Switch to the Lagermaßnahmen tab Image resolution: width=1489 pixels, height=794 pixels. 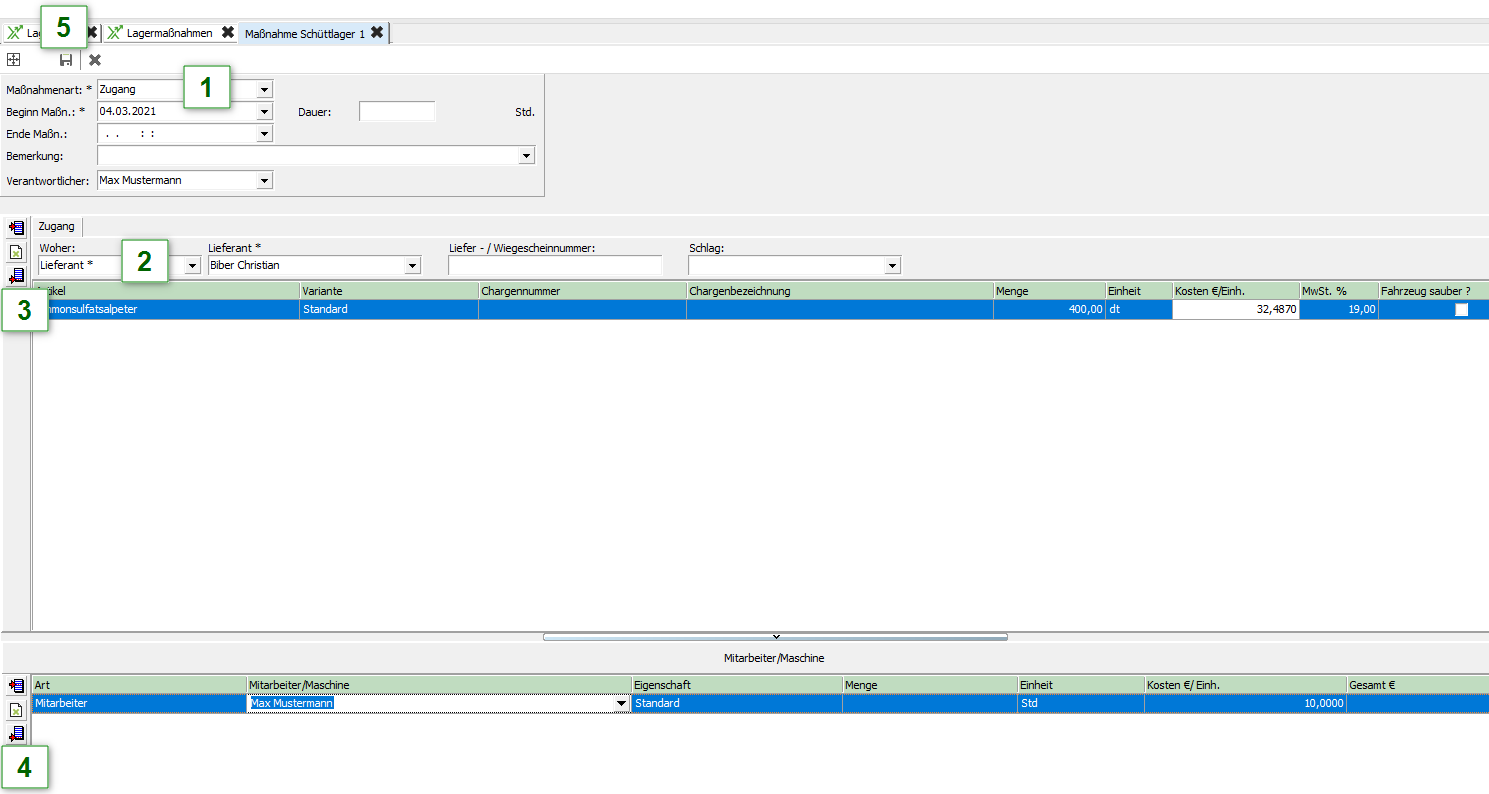[x=169, y=33]
